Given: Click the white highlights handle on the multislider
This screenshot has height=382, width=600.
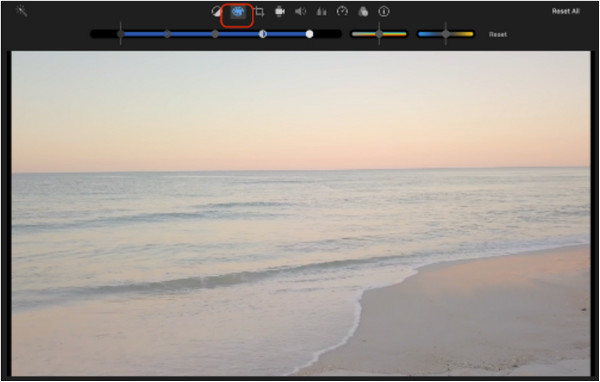Looking at the screenshot, I should (x=309, y=34).
